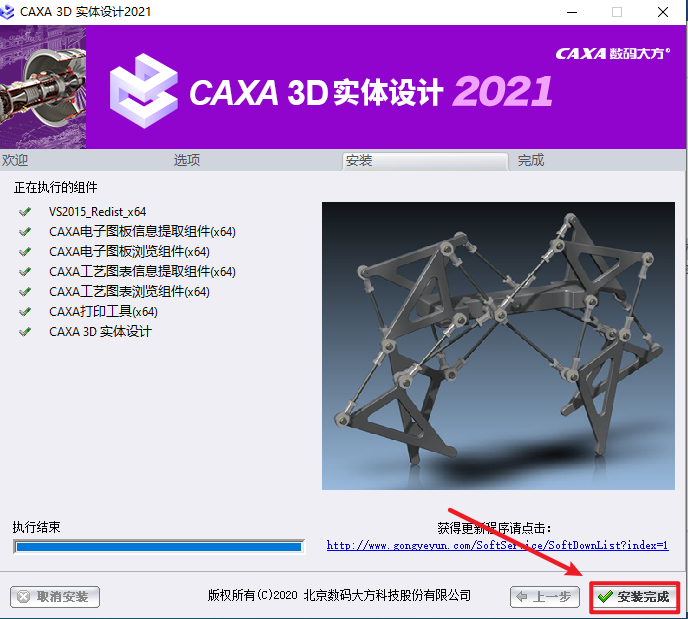
Task: Click the checkmark next to CAXA打印工具(x64)
Action: pos(25,312)
